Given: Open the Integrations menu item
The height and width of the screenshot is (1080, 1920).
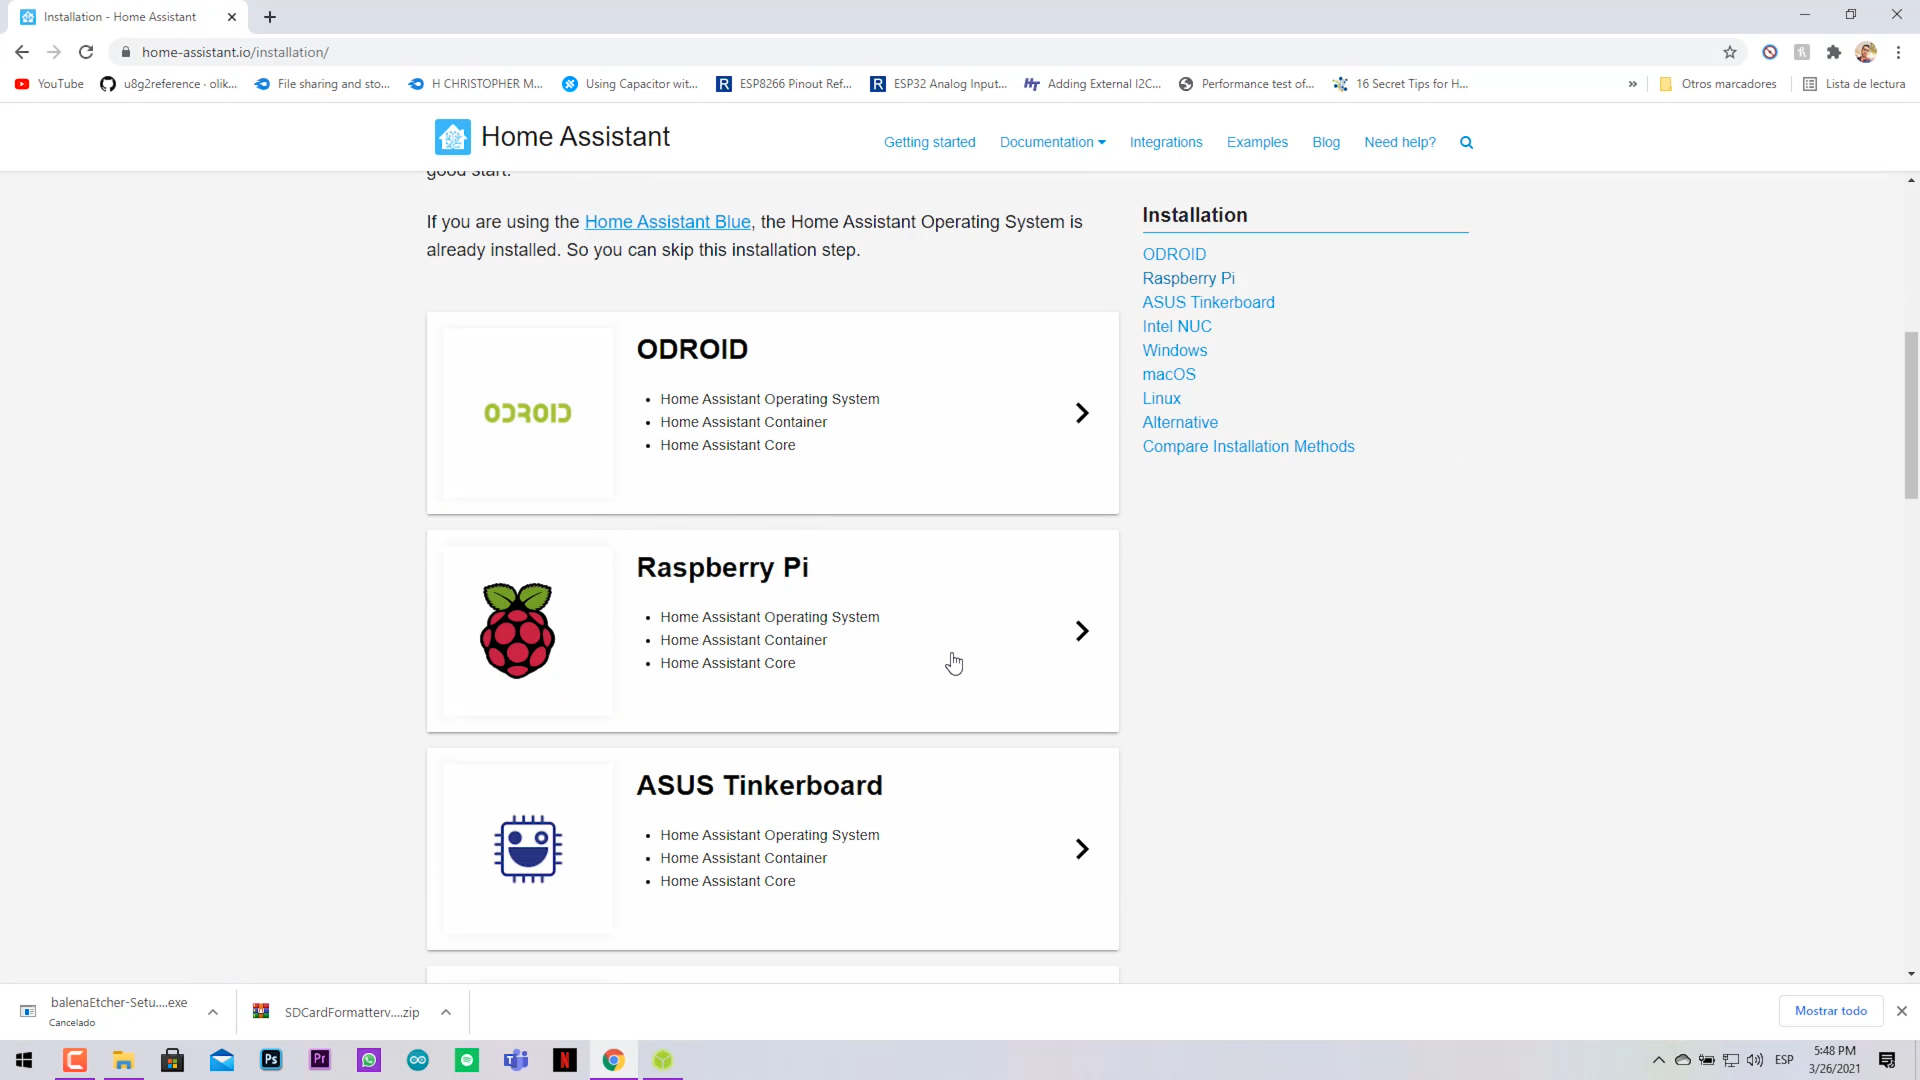Looking at the screenshot, I should [x=1165, y=143].
